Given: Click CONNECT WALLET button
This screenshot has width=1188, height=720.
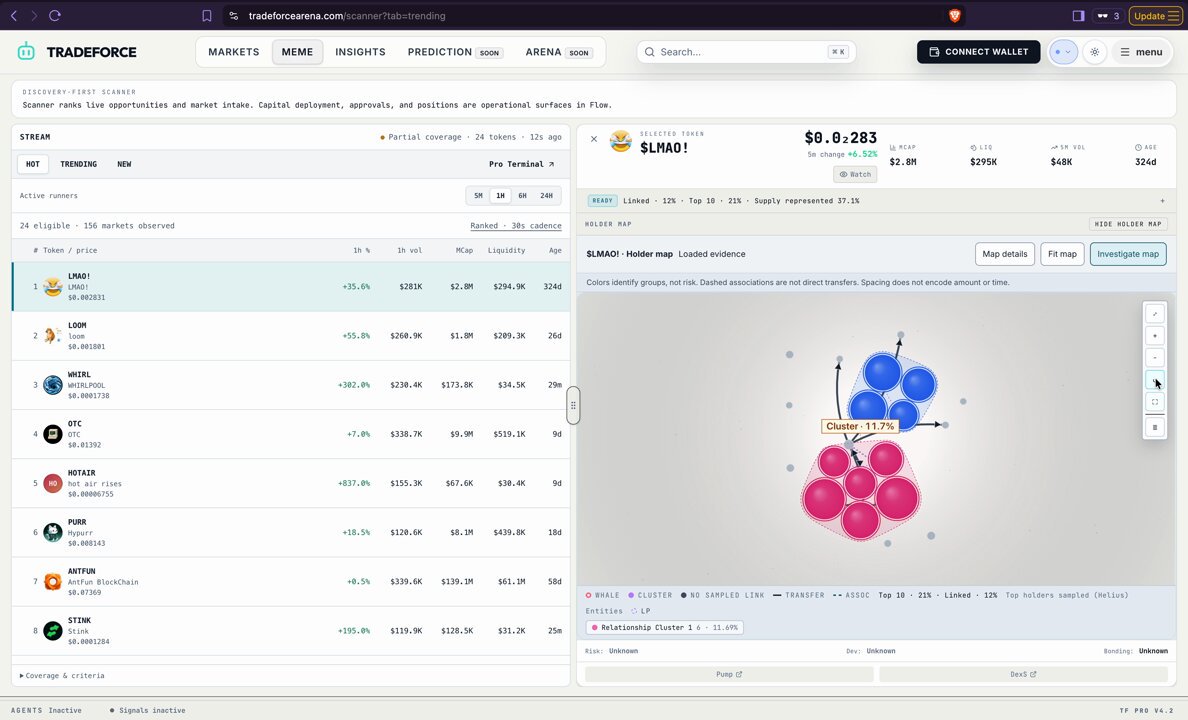Looking at the screenshot, I should pos(978,52).
